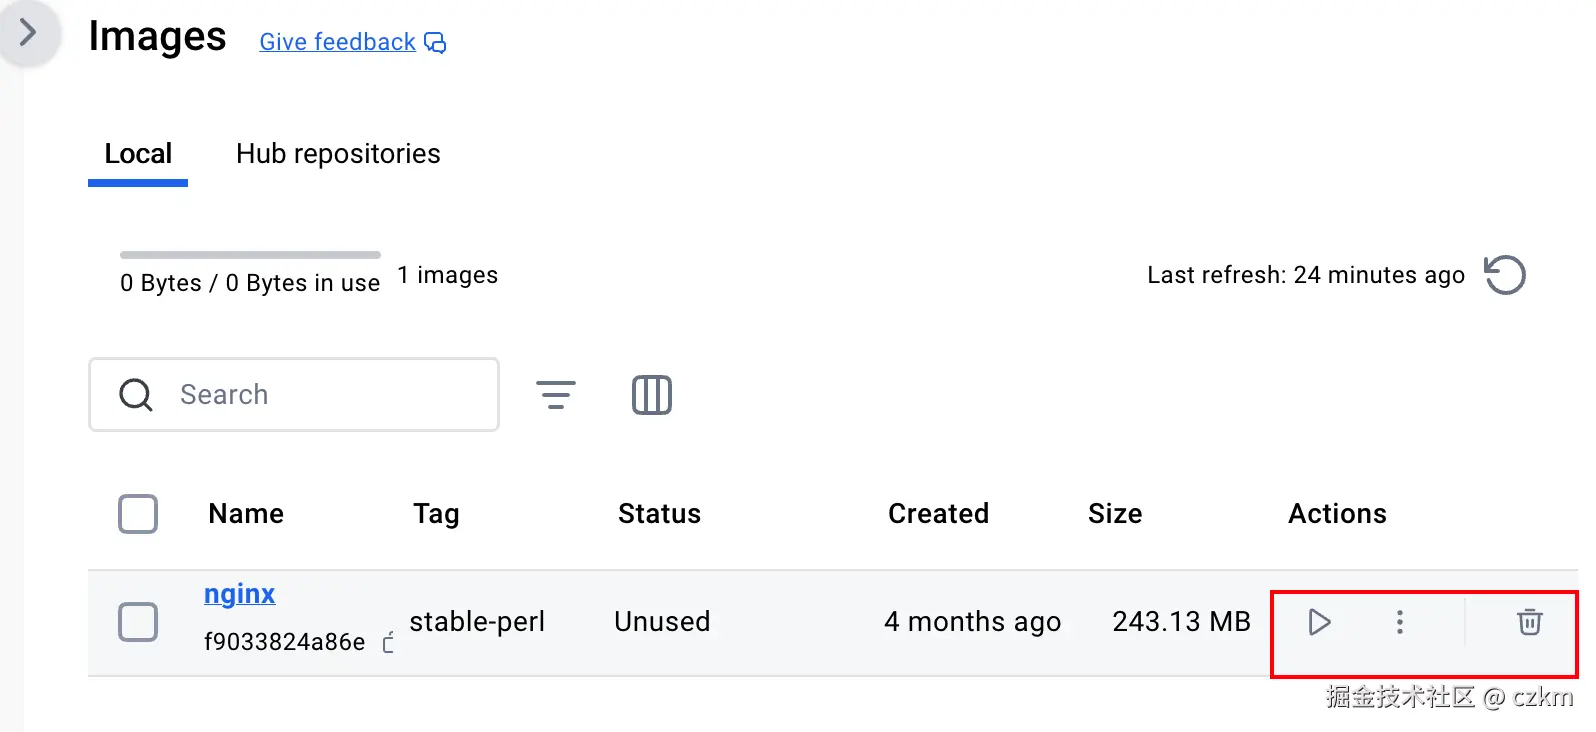Copy the image ID f9033824a86e
This screenshot has height=732, width=1596.
pos(389,642)
